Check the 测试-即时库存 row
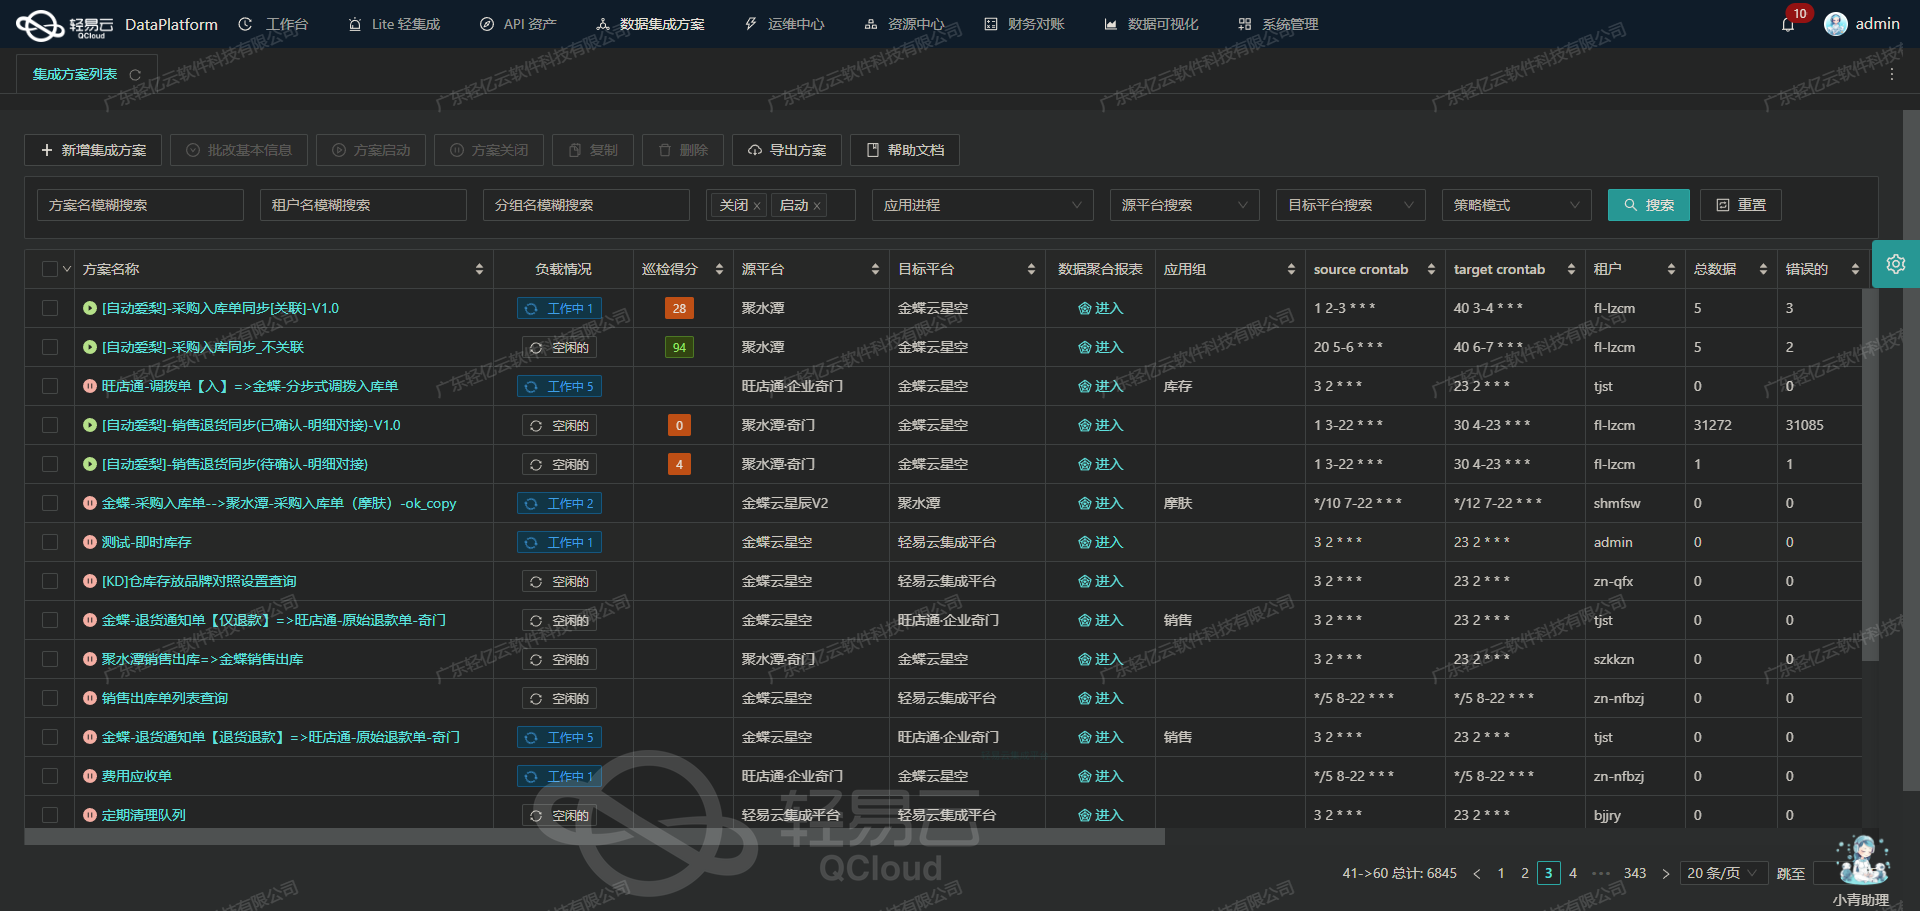Viewport: 1920px width, 911px height. coord(50,542)
